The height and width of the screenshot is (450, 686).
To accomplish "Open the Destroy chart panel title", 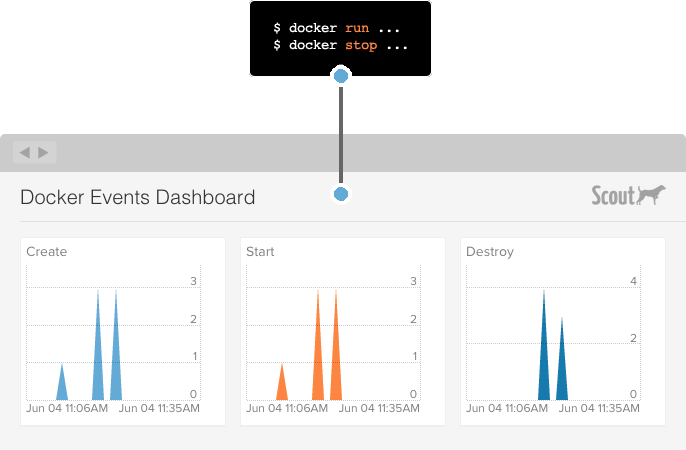I will pyautogui.click(x=490, y=252).
